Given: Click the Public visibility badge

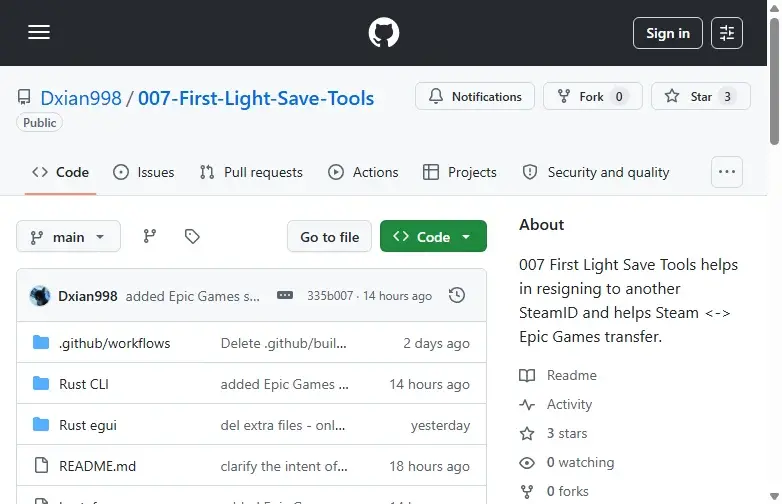Looking at the screenshot, I should [x=39, y=123].
